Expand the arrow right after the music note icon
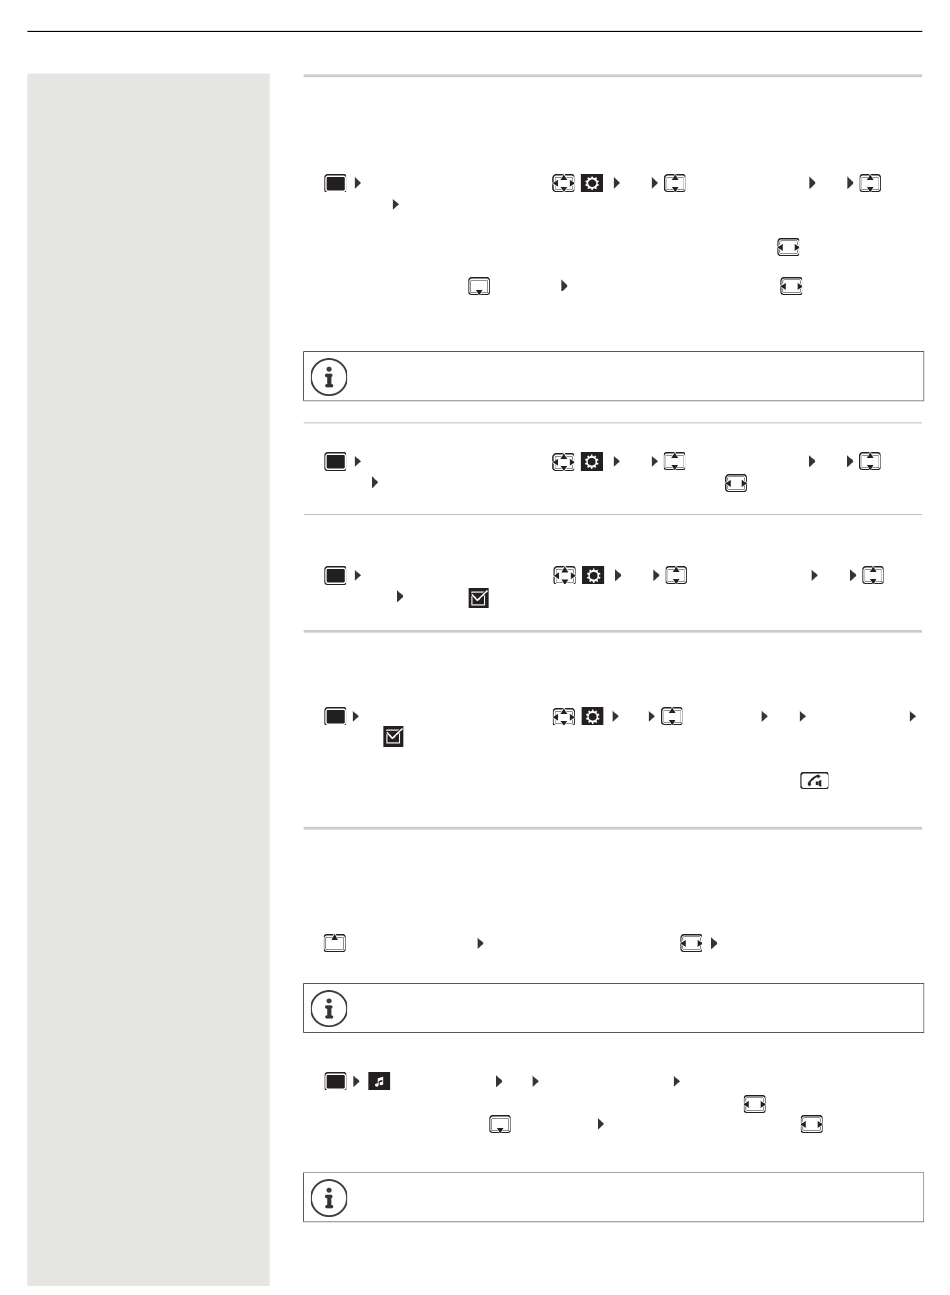Viewport: 950px width, 1295px height. click(498, 1081)
